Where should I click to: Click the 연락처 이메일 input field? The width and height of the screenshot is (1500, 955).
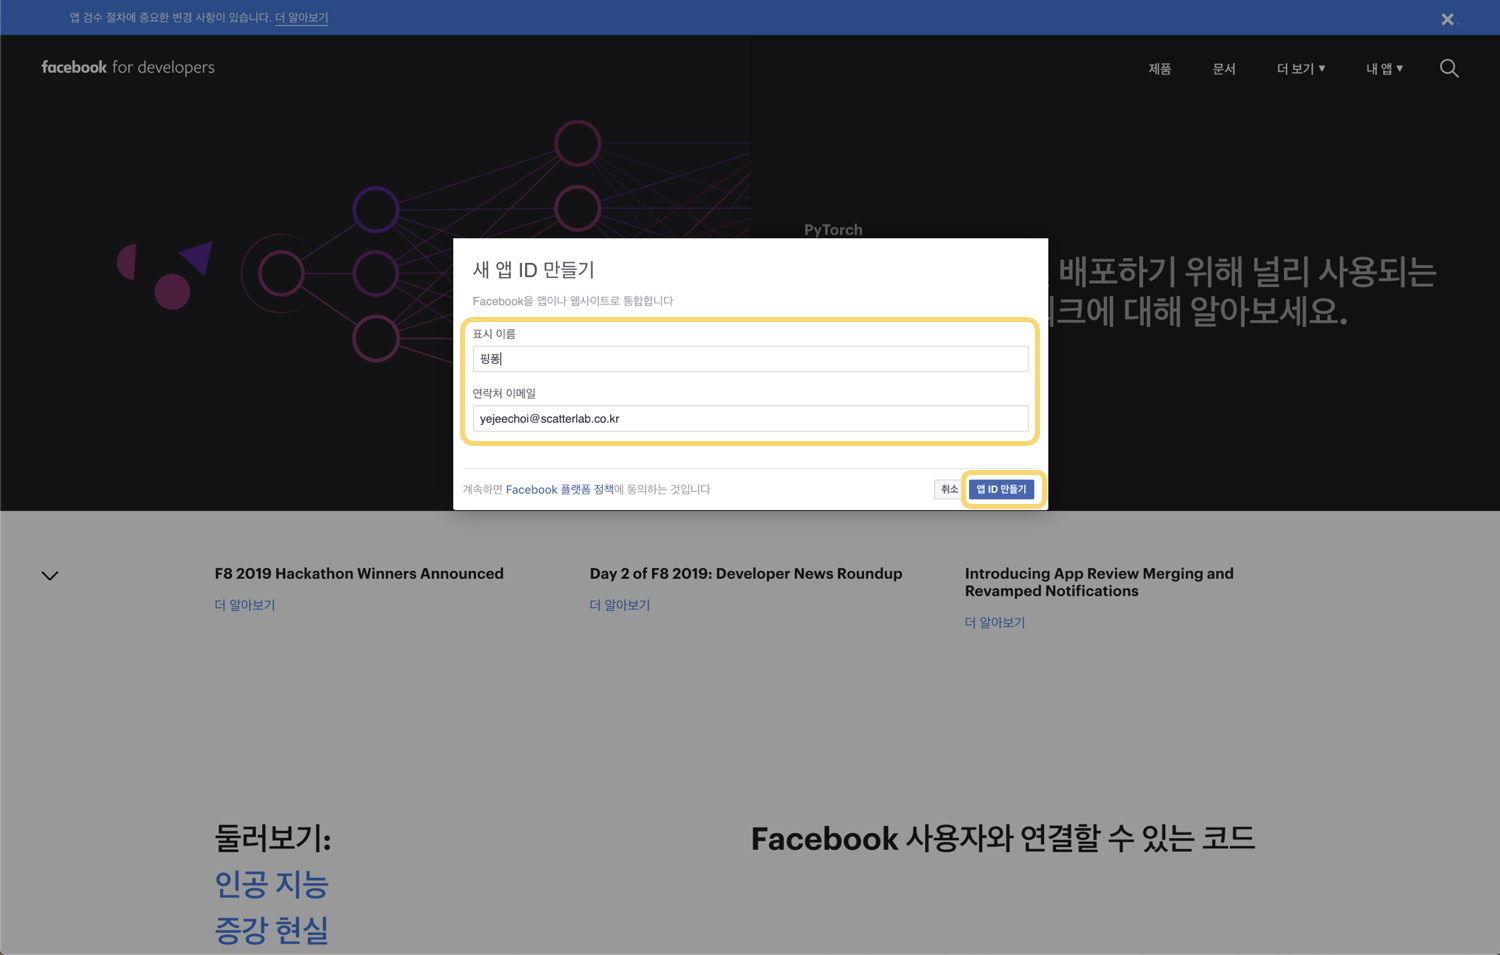click(750, 419)
